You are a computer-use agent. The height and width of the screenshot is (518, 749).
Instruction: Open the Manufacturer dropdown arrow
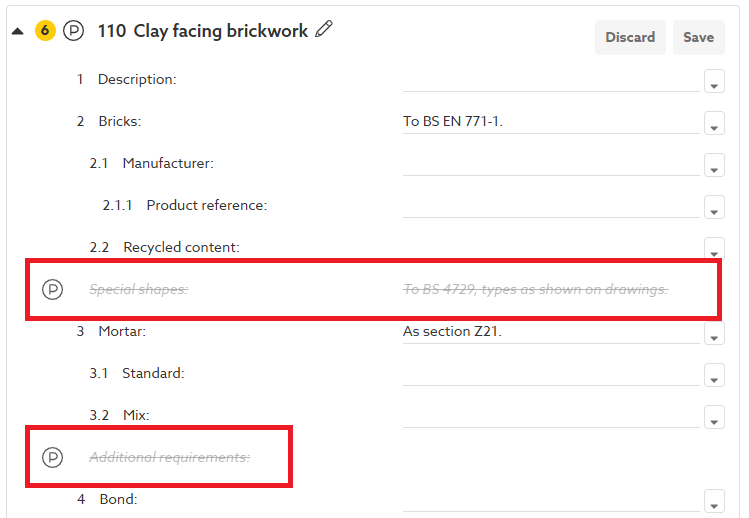[x=714, y=168]
